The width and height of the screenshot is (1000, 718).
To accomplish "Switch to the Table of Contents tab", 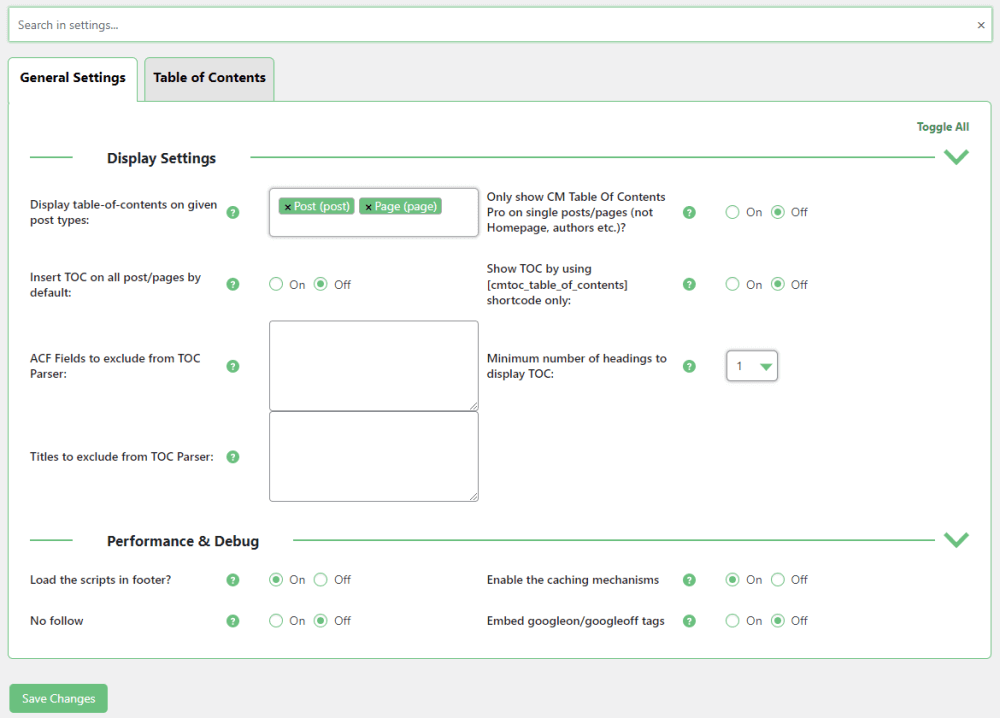I will tap(209, 78).
